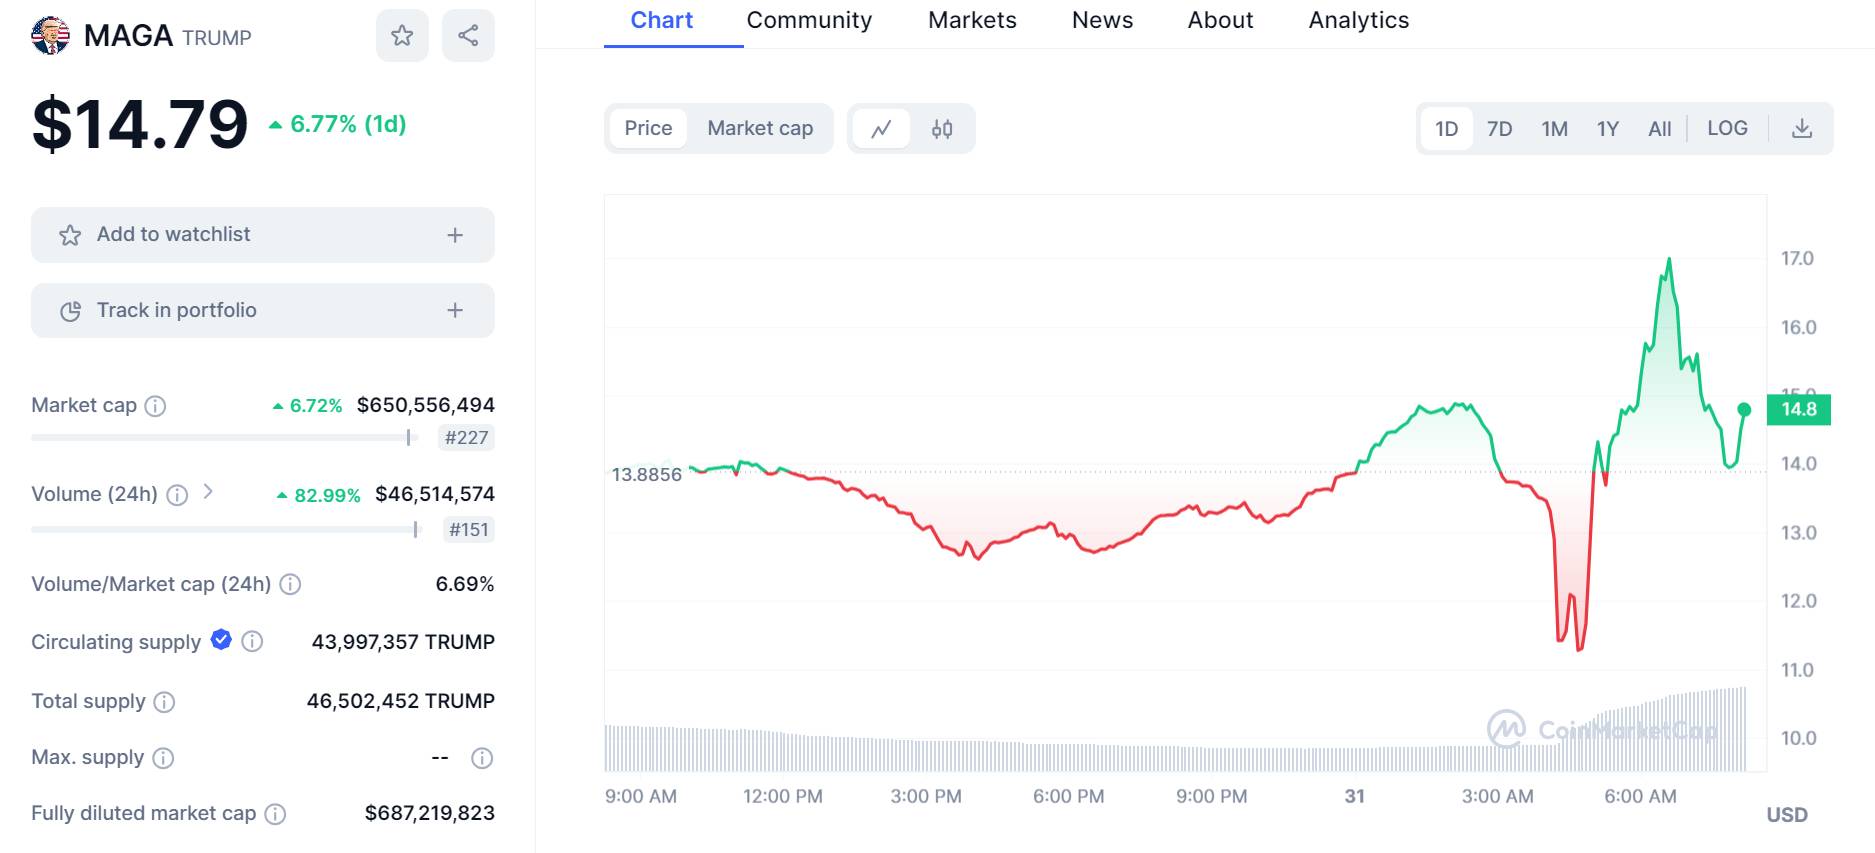Image resolution: width=1875 pixels, height=853 pixels.
Task: Open the Chart tab
Action: [x=662, y=20]
